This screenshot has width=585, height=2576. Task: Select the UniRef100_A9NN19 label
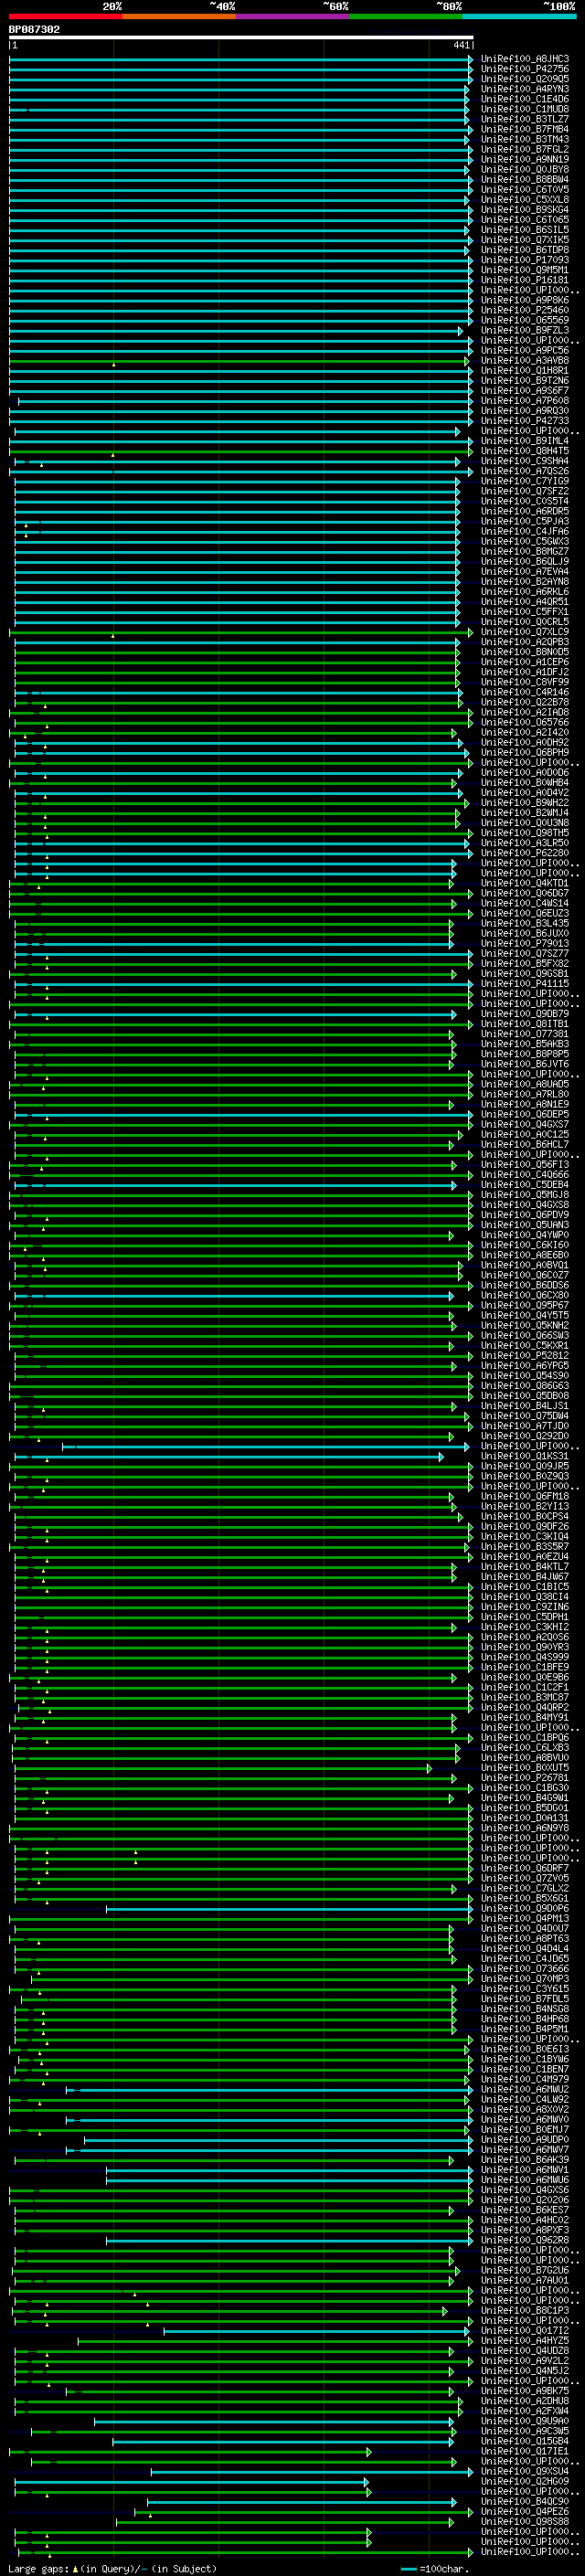(525, 159)
